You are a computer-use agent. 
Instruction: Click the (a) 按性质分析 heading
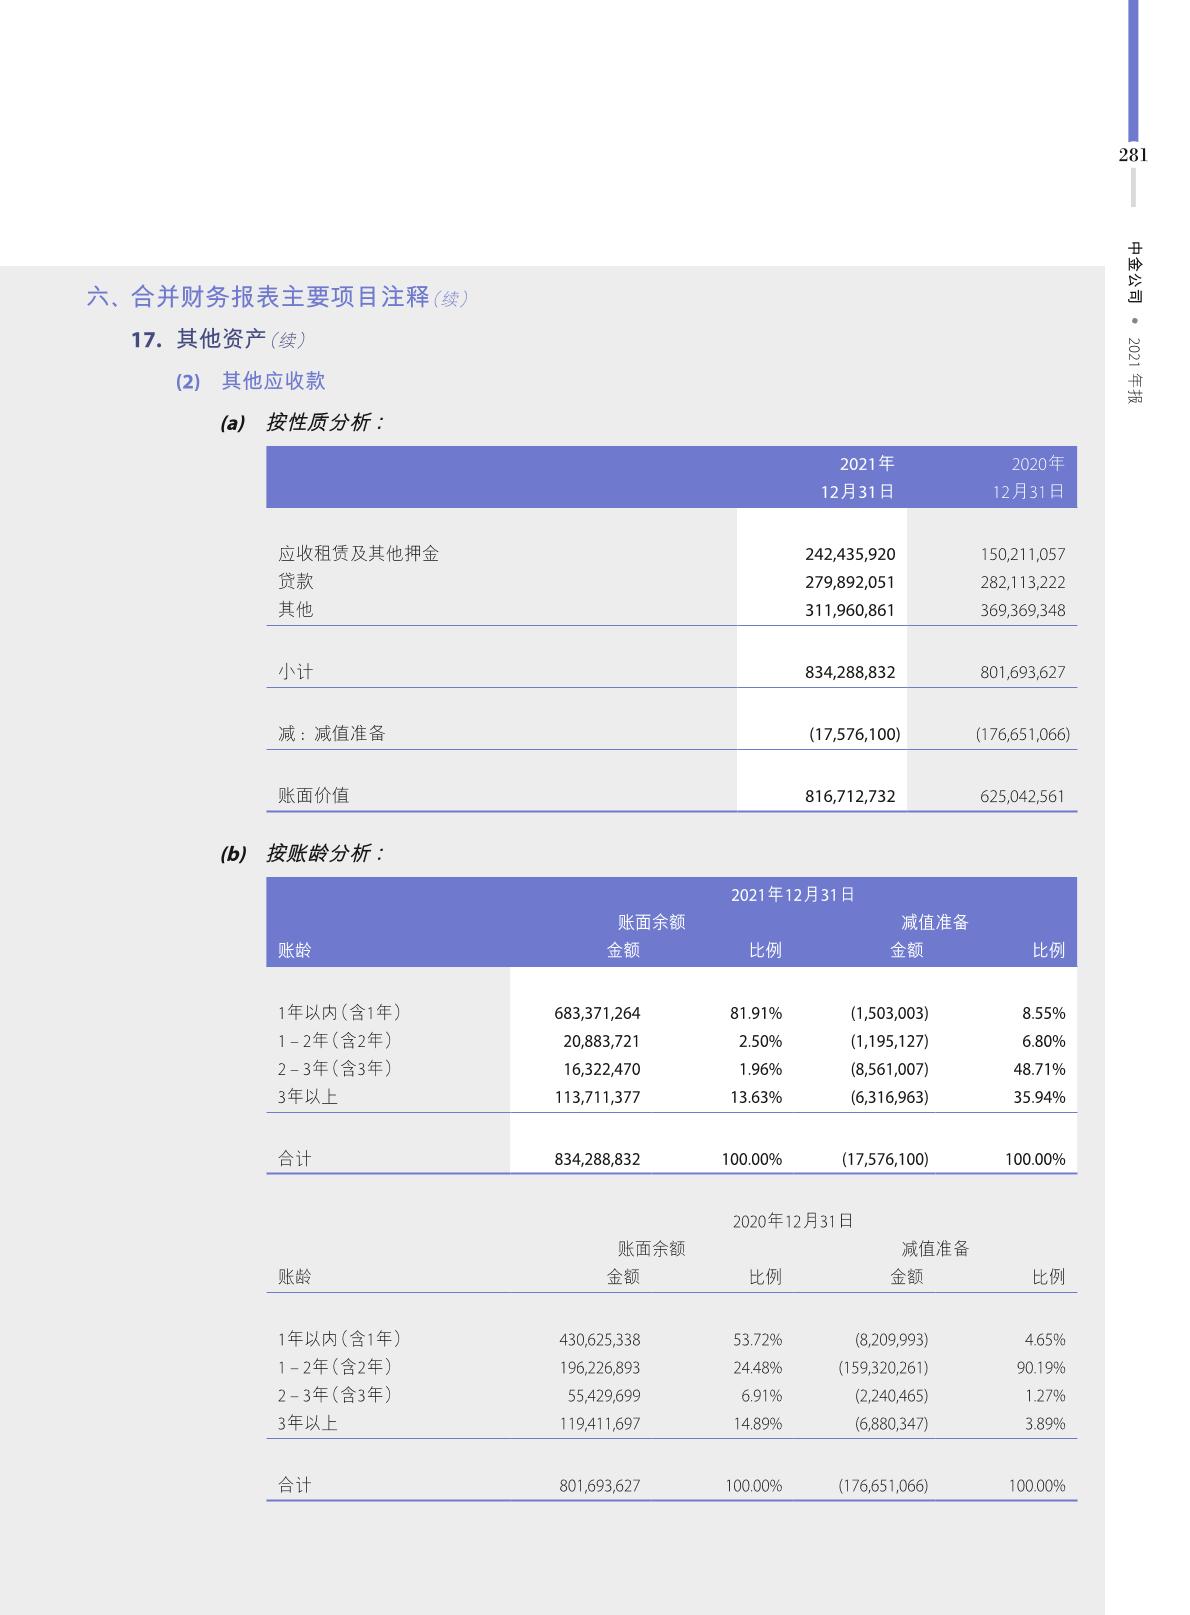[x=303, y=423]
